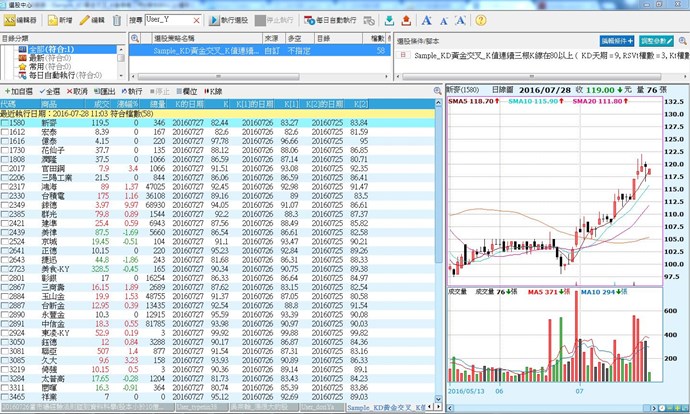Click the 編輯 (edit) pencil icon
Image resolution: width=690 pixels, height=414 pixels.
91,20
